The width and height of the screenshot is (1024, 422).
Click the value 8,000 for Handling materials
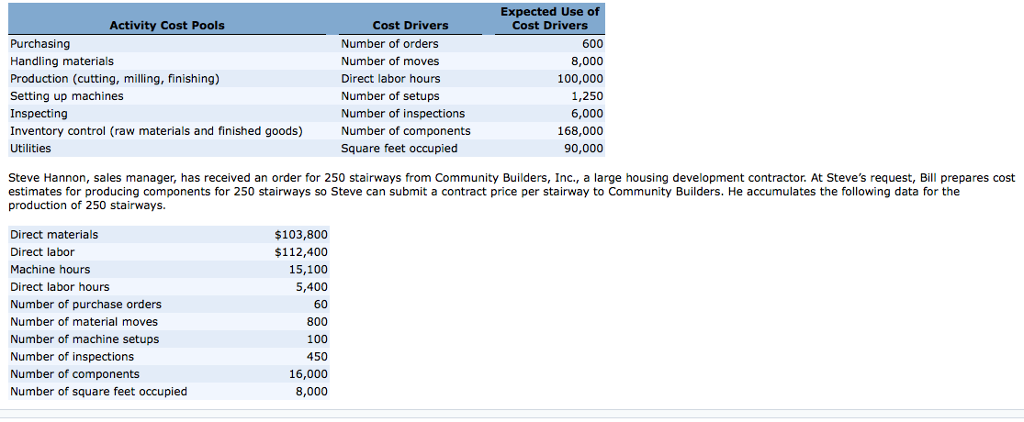[x=587, y=61]
